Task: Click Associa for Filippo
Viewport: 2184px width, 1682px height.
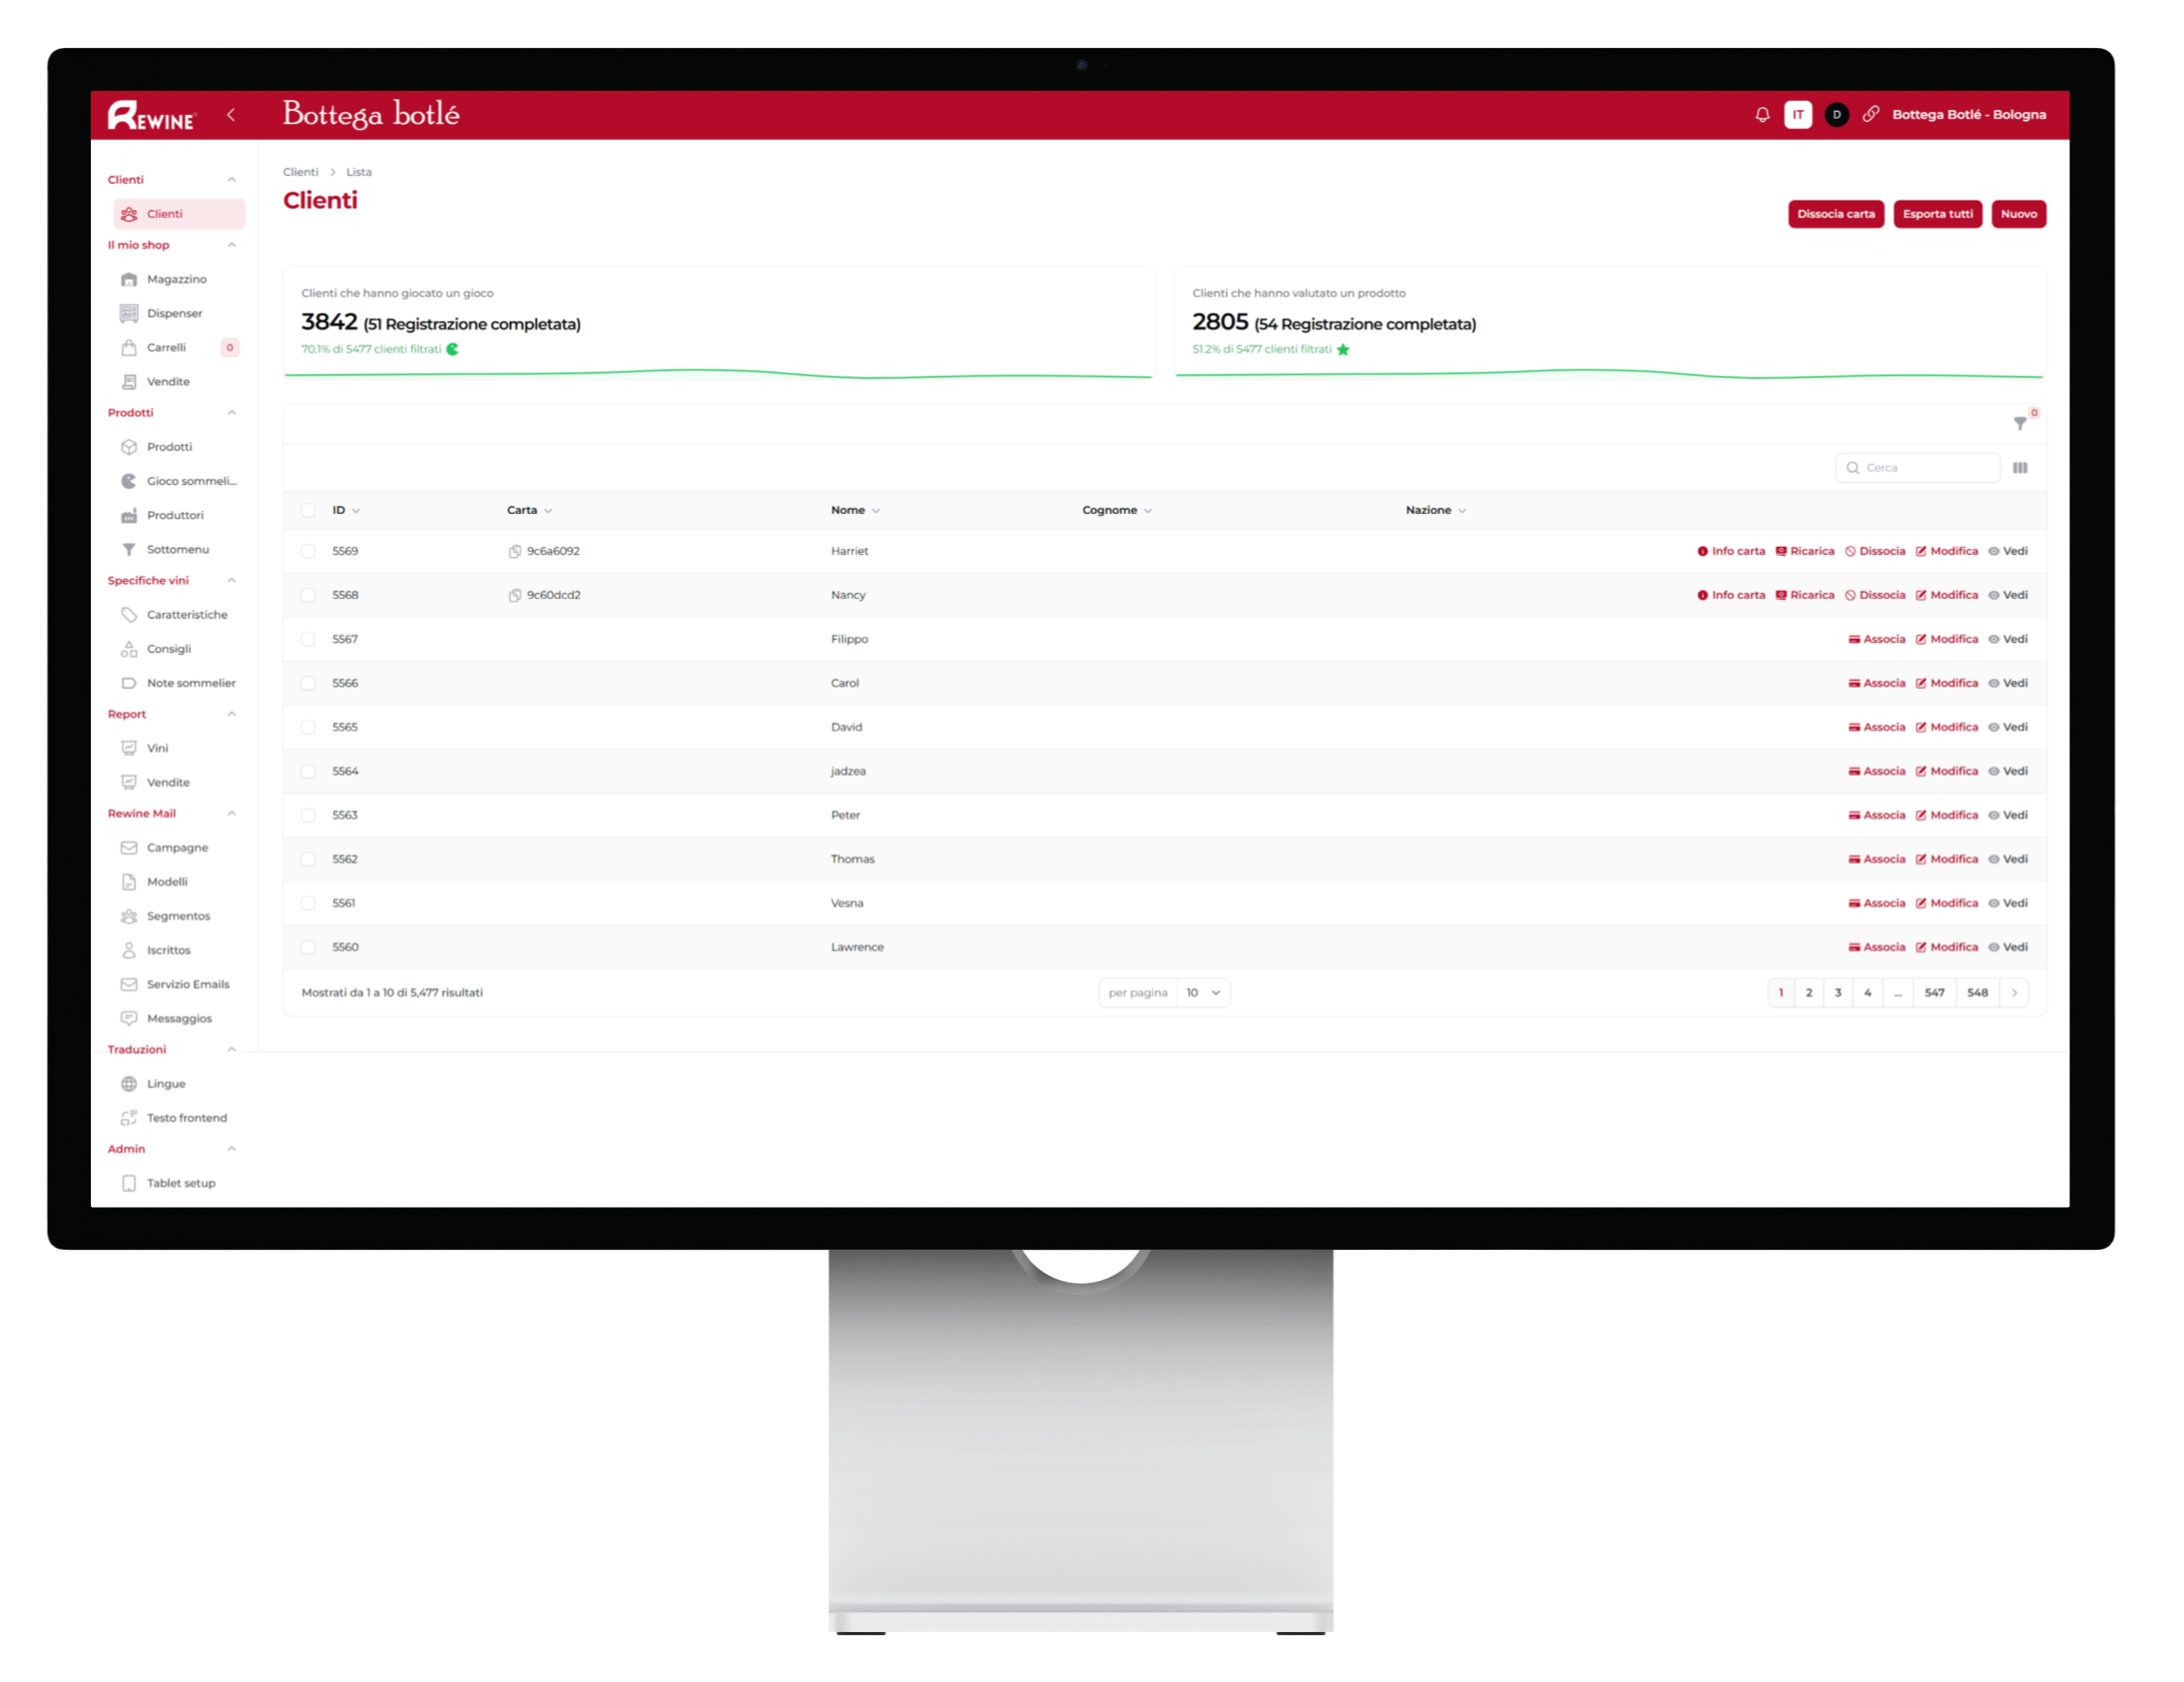Action: 1877,639
